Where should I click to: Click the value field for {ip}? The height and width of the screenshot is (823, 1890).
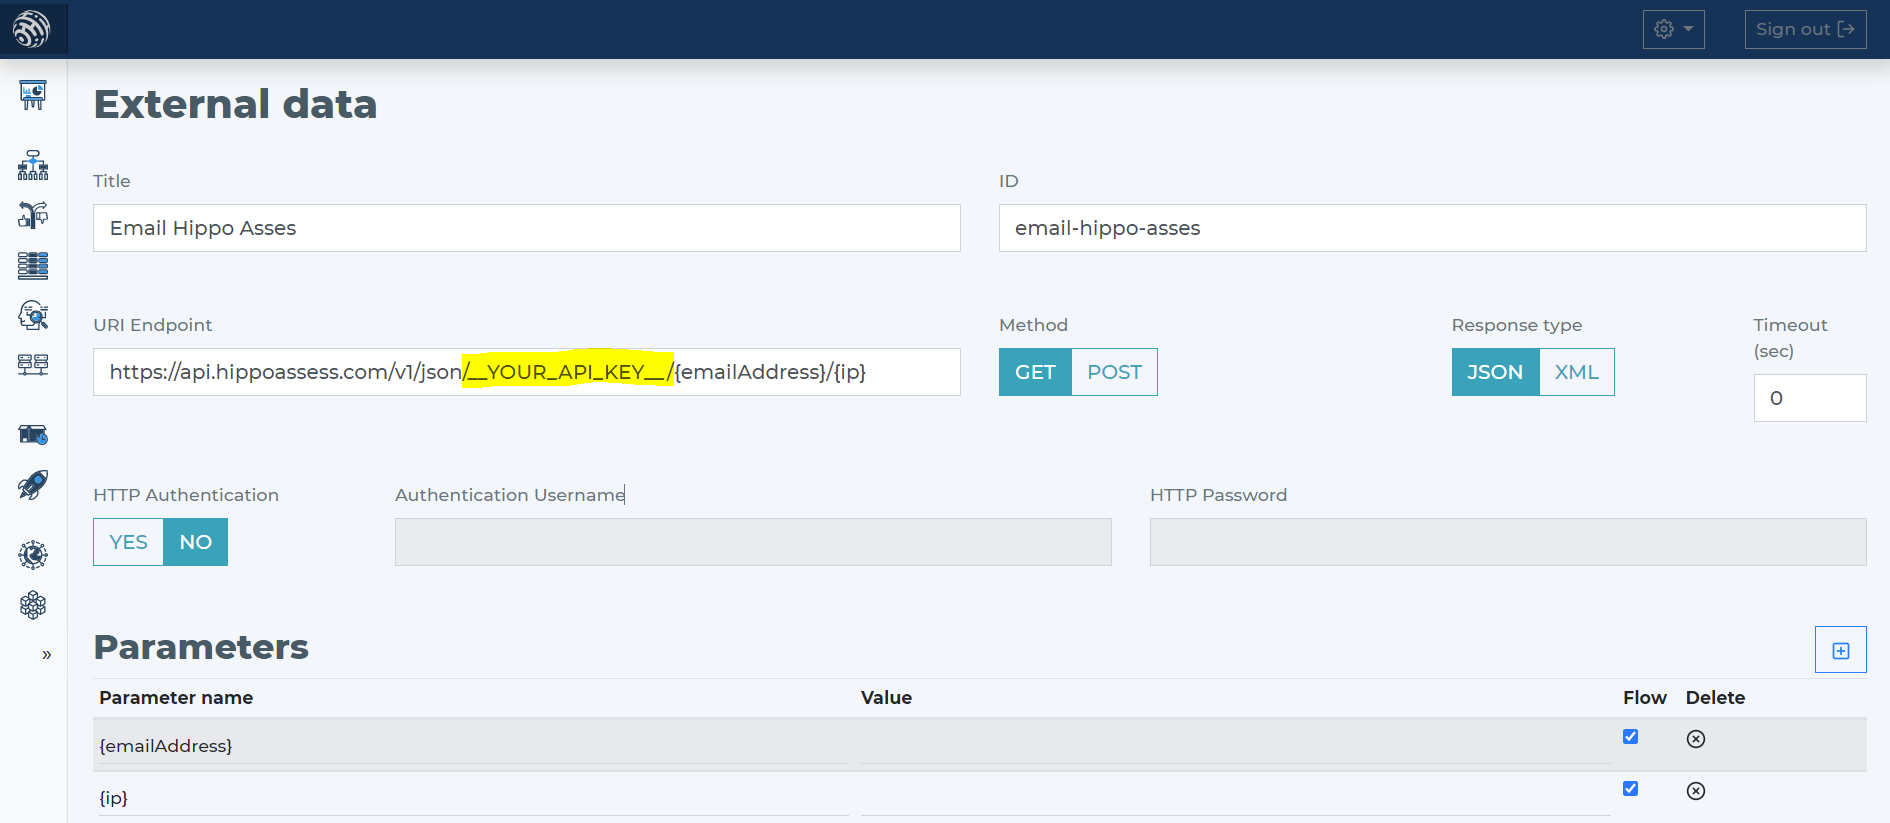pos(1235,798)
